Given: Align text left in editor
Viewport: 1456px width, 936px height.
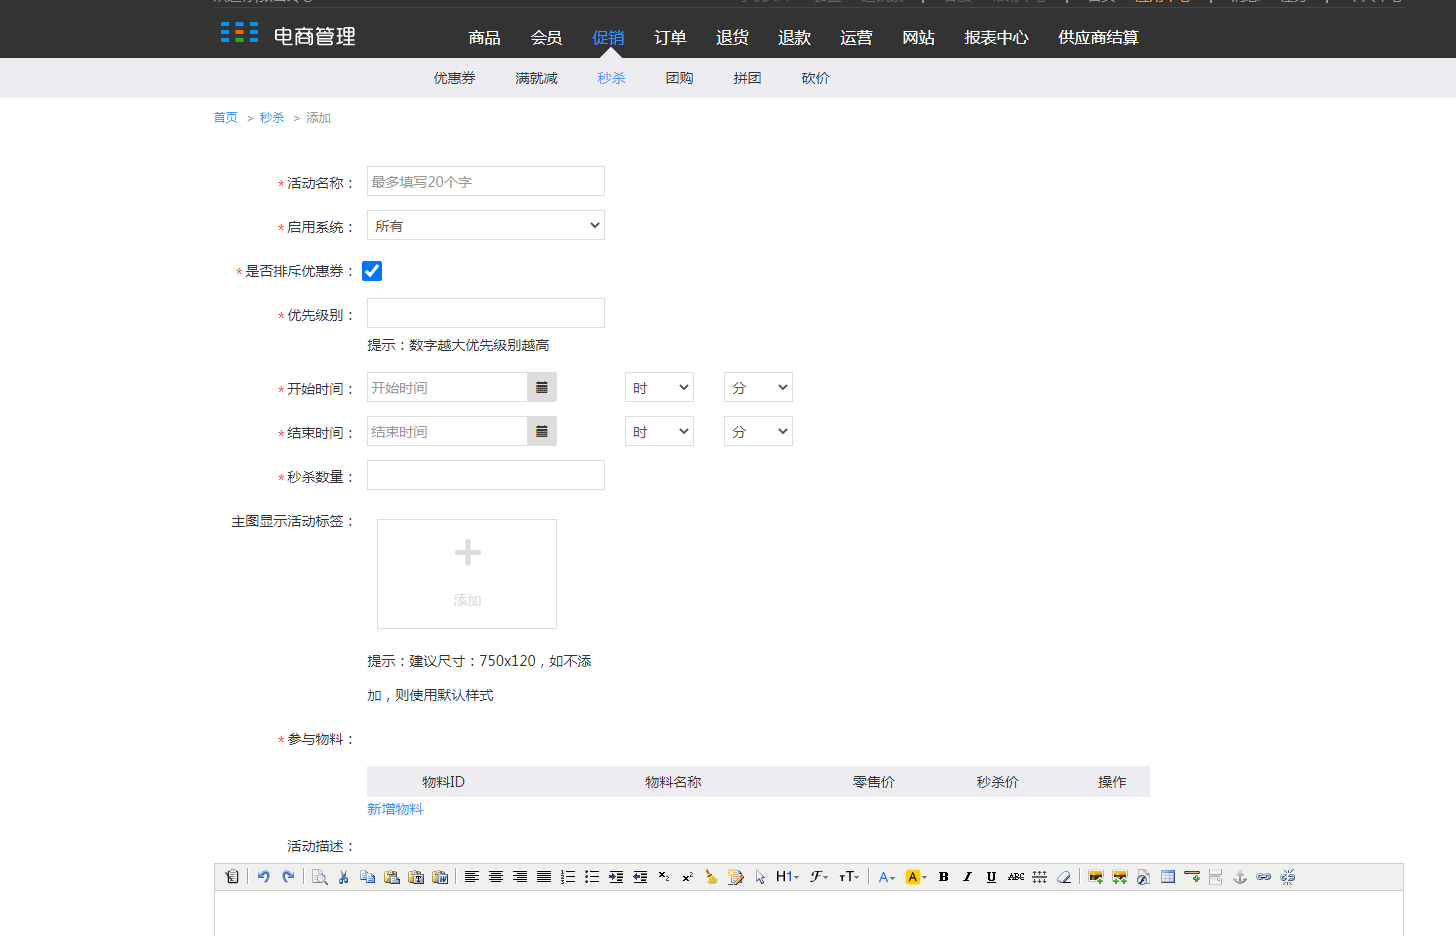Looking at the screenshot, I should point(472,877).
